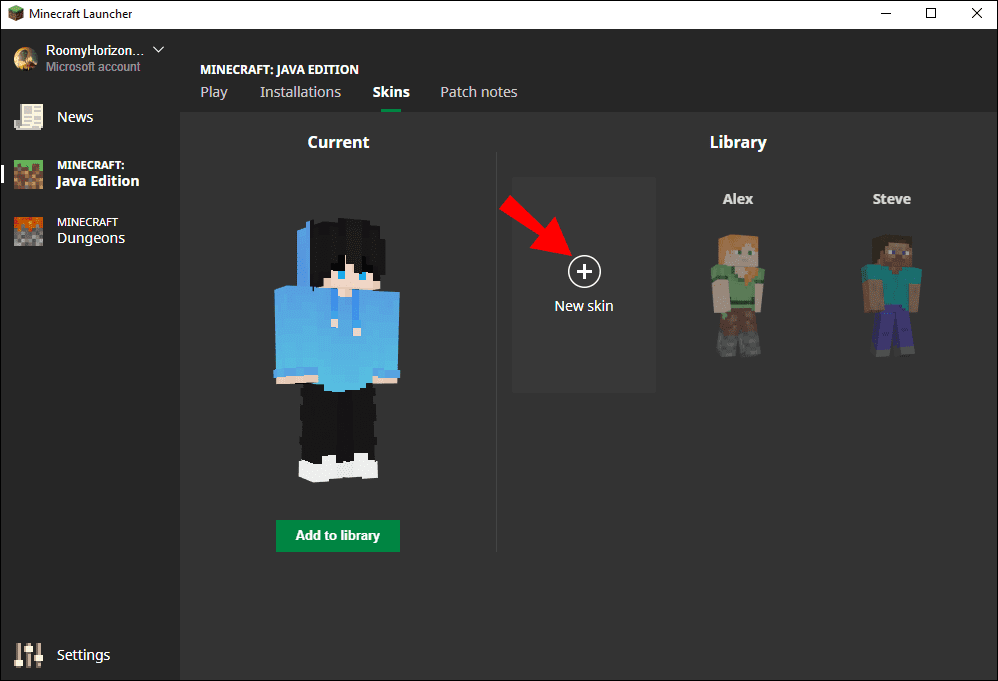Select the Minecraft Dungeons icon
Viewport: 998px width, 681px height.
pos(28,231)
